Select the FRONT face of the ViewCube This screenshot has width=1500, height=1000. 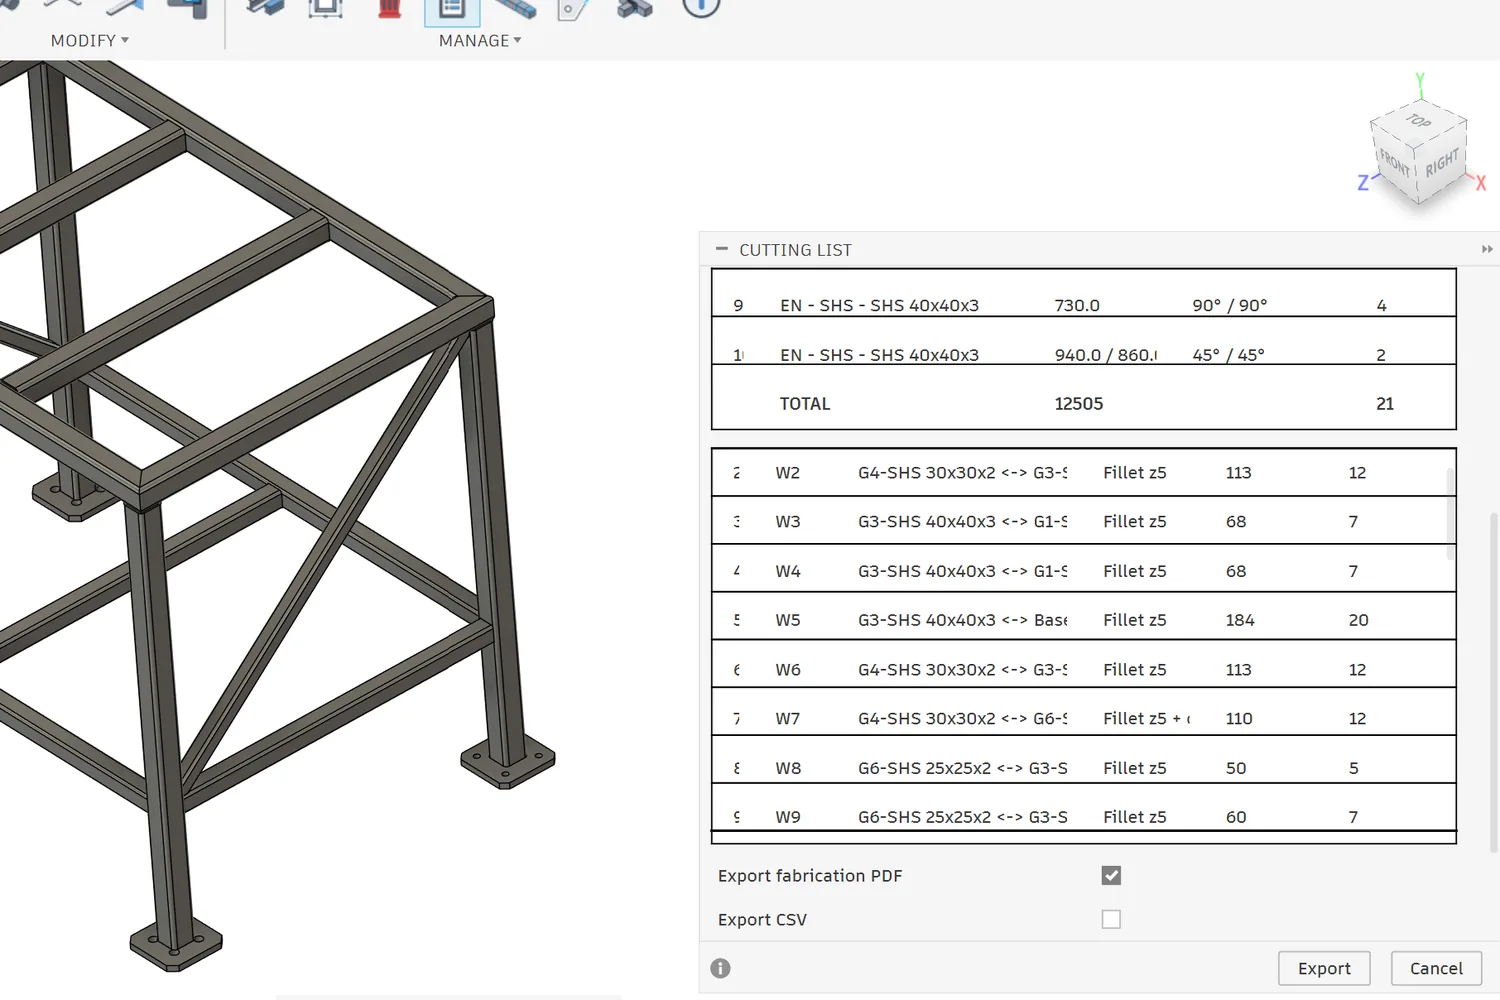click(x=1394, y=161)
